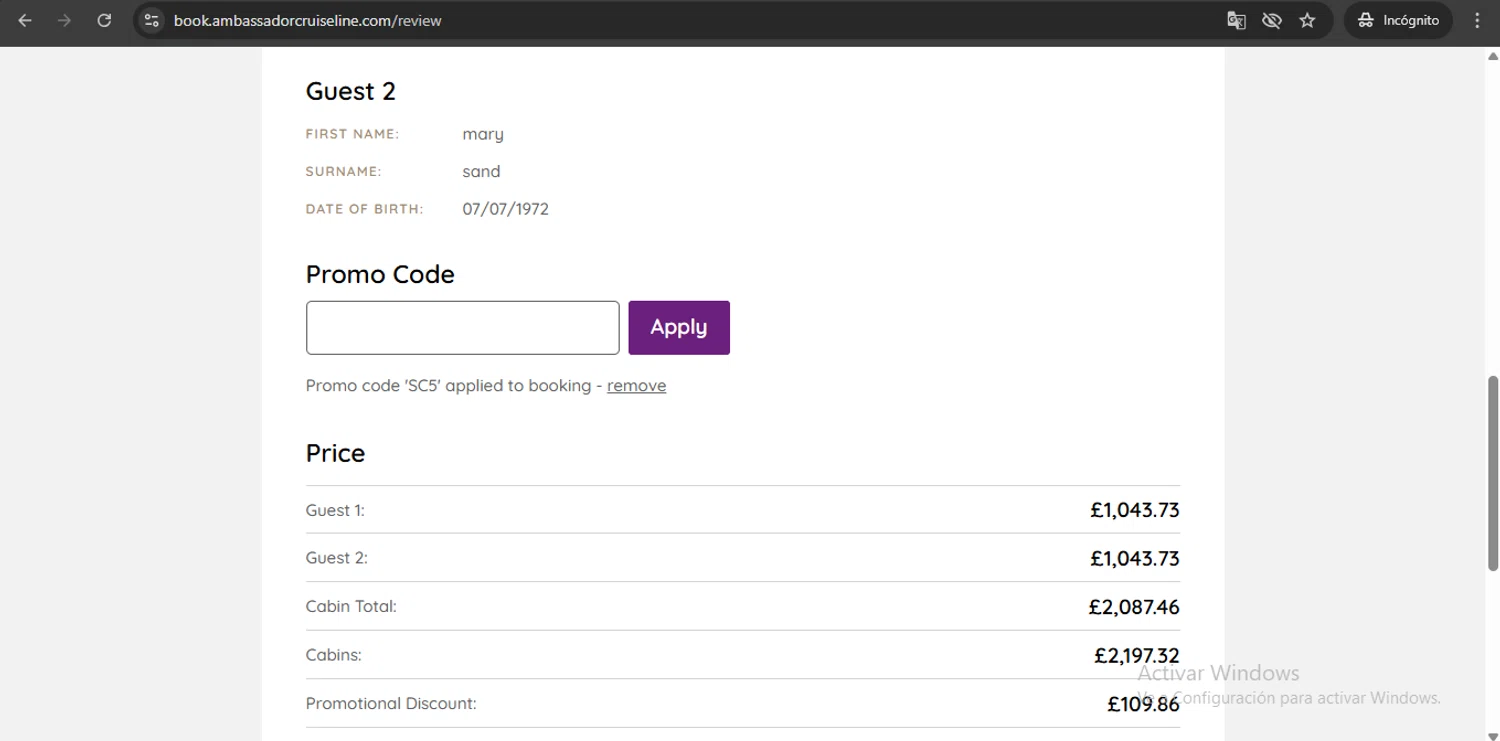Click the DATE OF BIRTH label
1500x741 pixels.
(x=364, y=209)
